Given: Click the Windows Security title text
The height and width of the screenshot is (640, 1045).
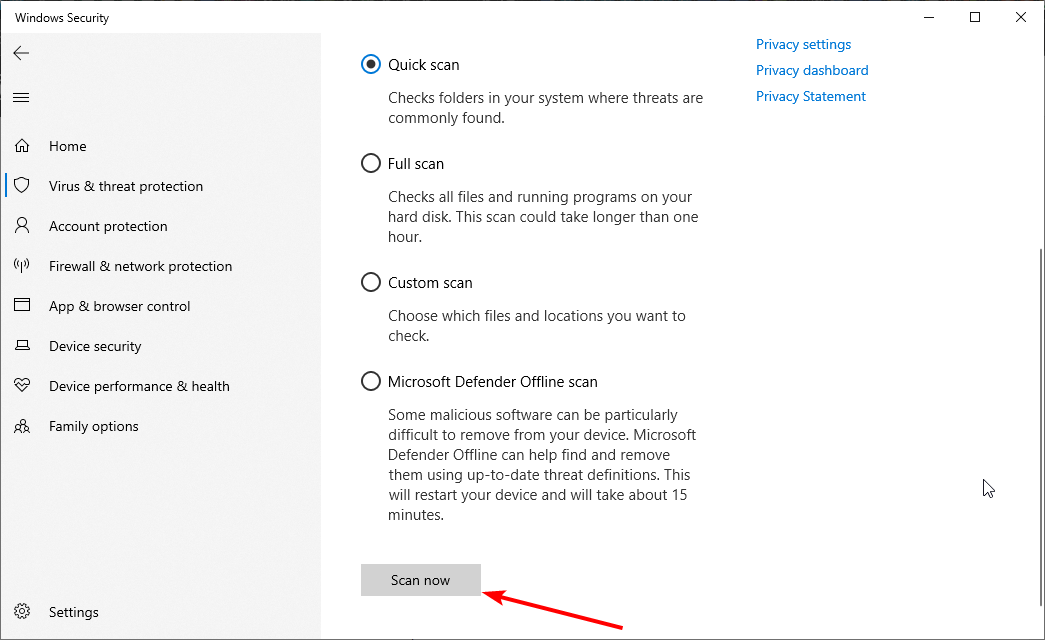Looking at the screenshot, I should 62,18.
